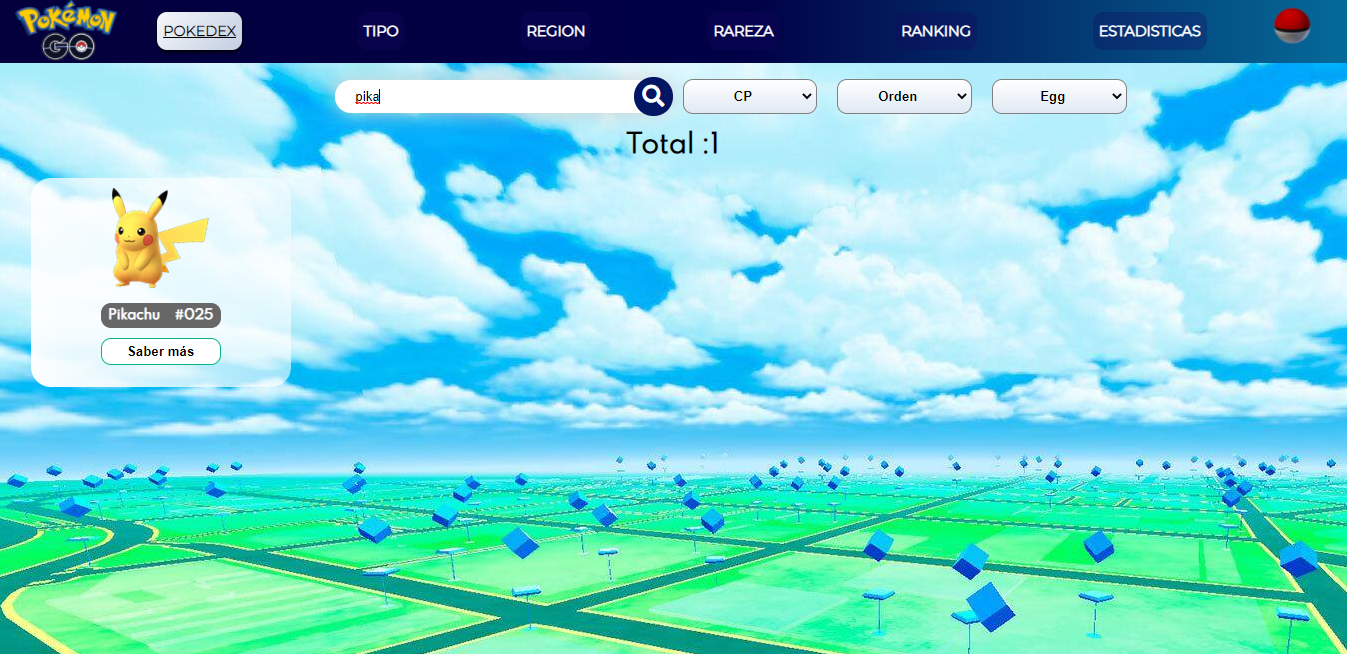
Task: Click the magnifying glass search icon
Action: 653,96
